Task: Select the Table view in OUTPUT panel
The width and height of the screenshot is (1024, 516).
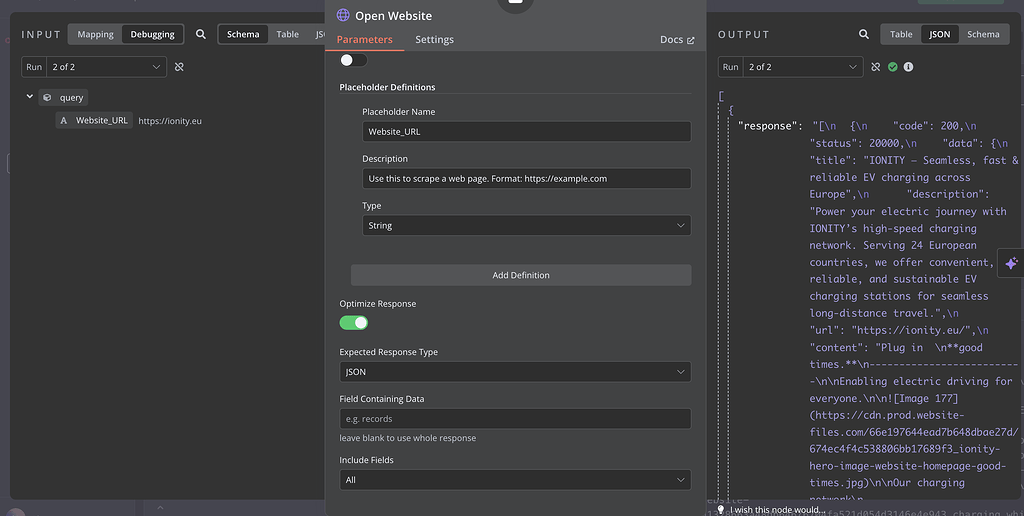Action: [x=901, y=34]
